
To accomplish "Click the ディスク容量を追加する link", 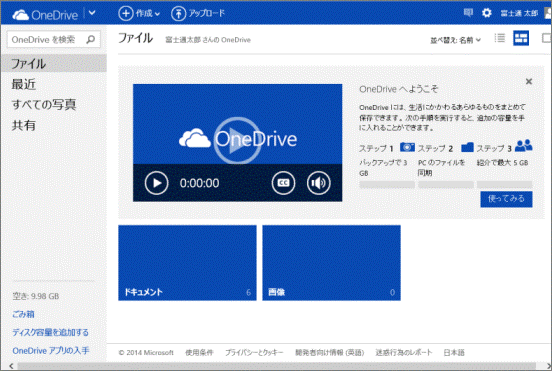I will 50,332.
